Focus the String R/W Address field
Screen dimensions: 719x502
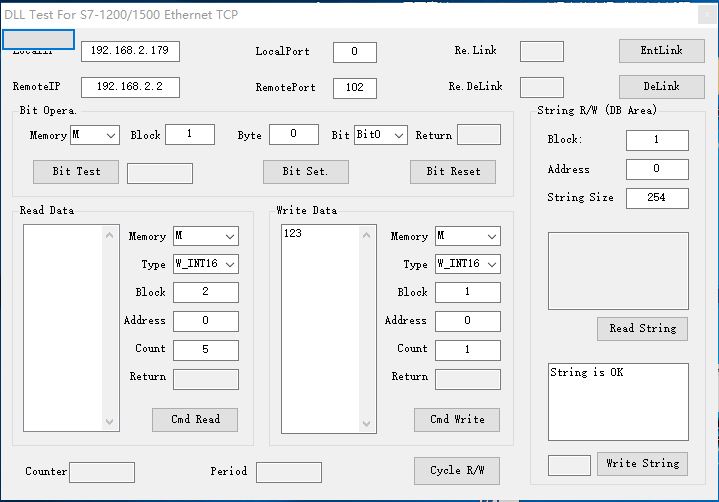pyautogui.click(x=657, y=169)
